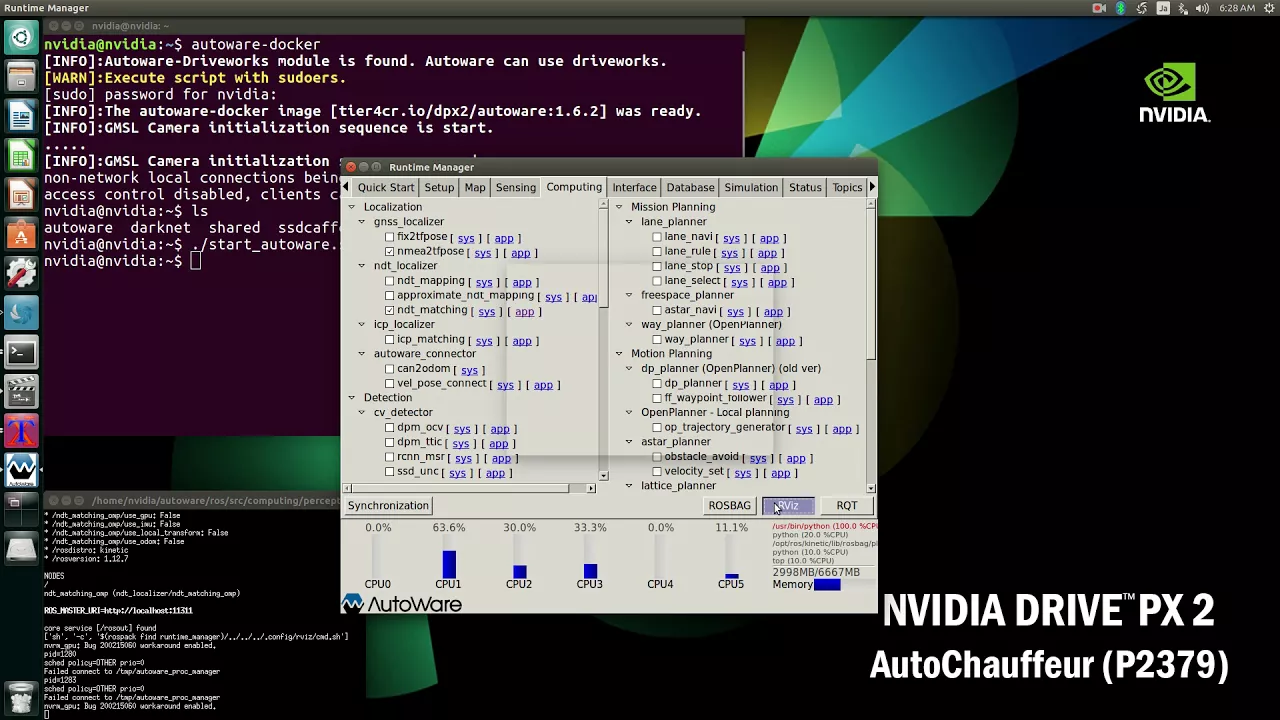The height and width of the screenshot is (720, 1280).
Task: Open the power session menu icon
Action: [x=1268, y=8]
